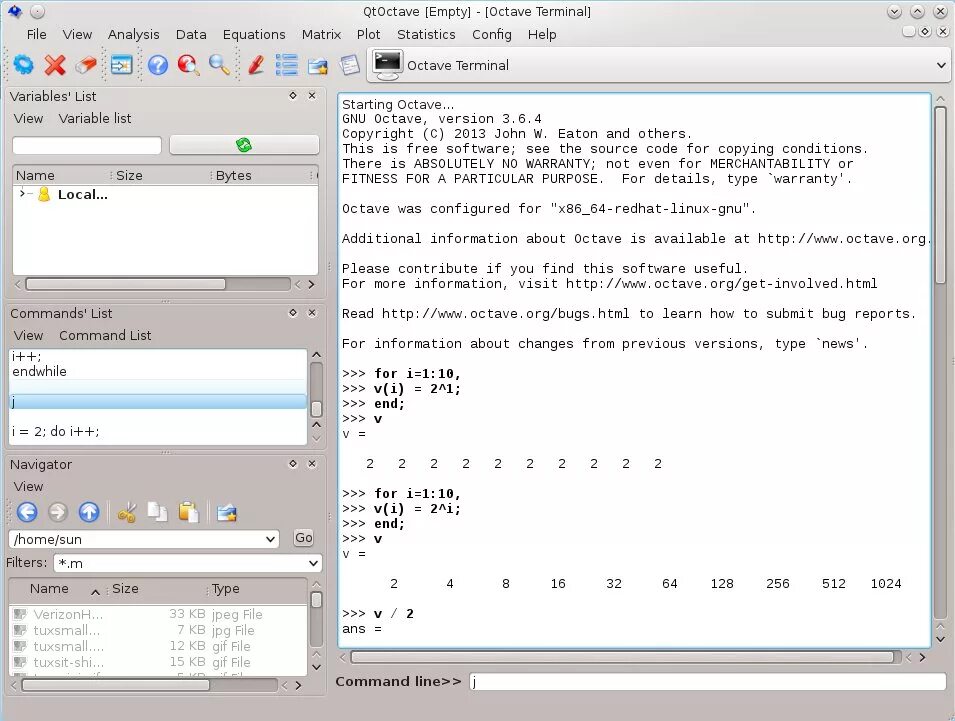The height and width of the screenshot is (721, 955).
Task: Click the Bytes column header in variables
Action: click(x=233, y=175)
